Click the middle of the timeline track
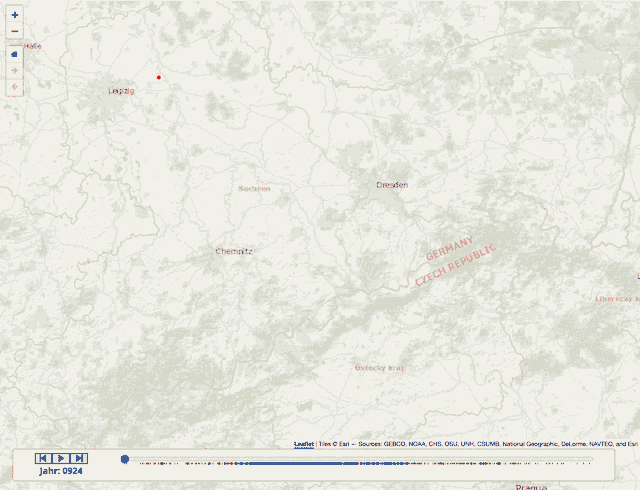This screenshot has height=490, width=640. [x=358, y=460]
